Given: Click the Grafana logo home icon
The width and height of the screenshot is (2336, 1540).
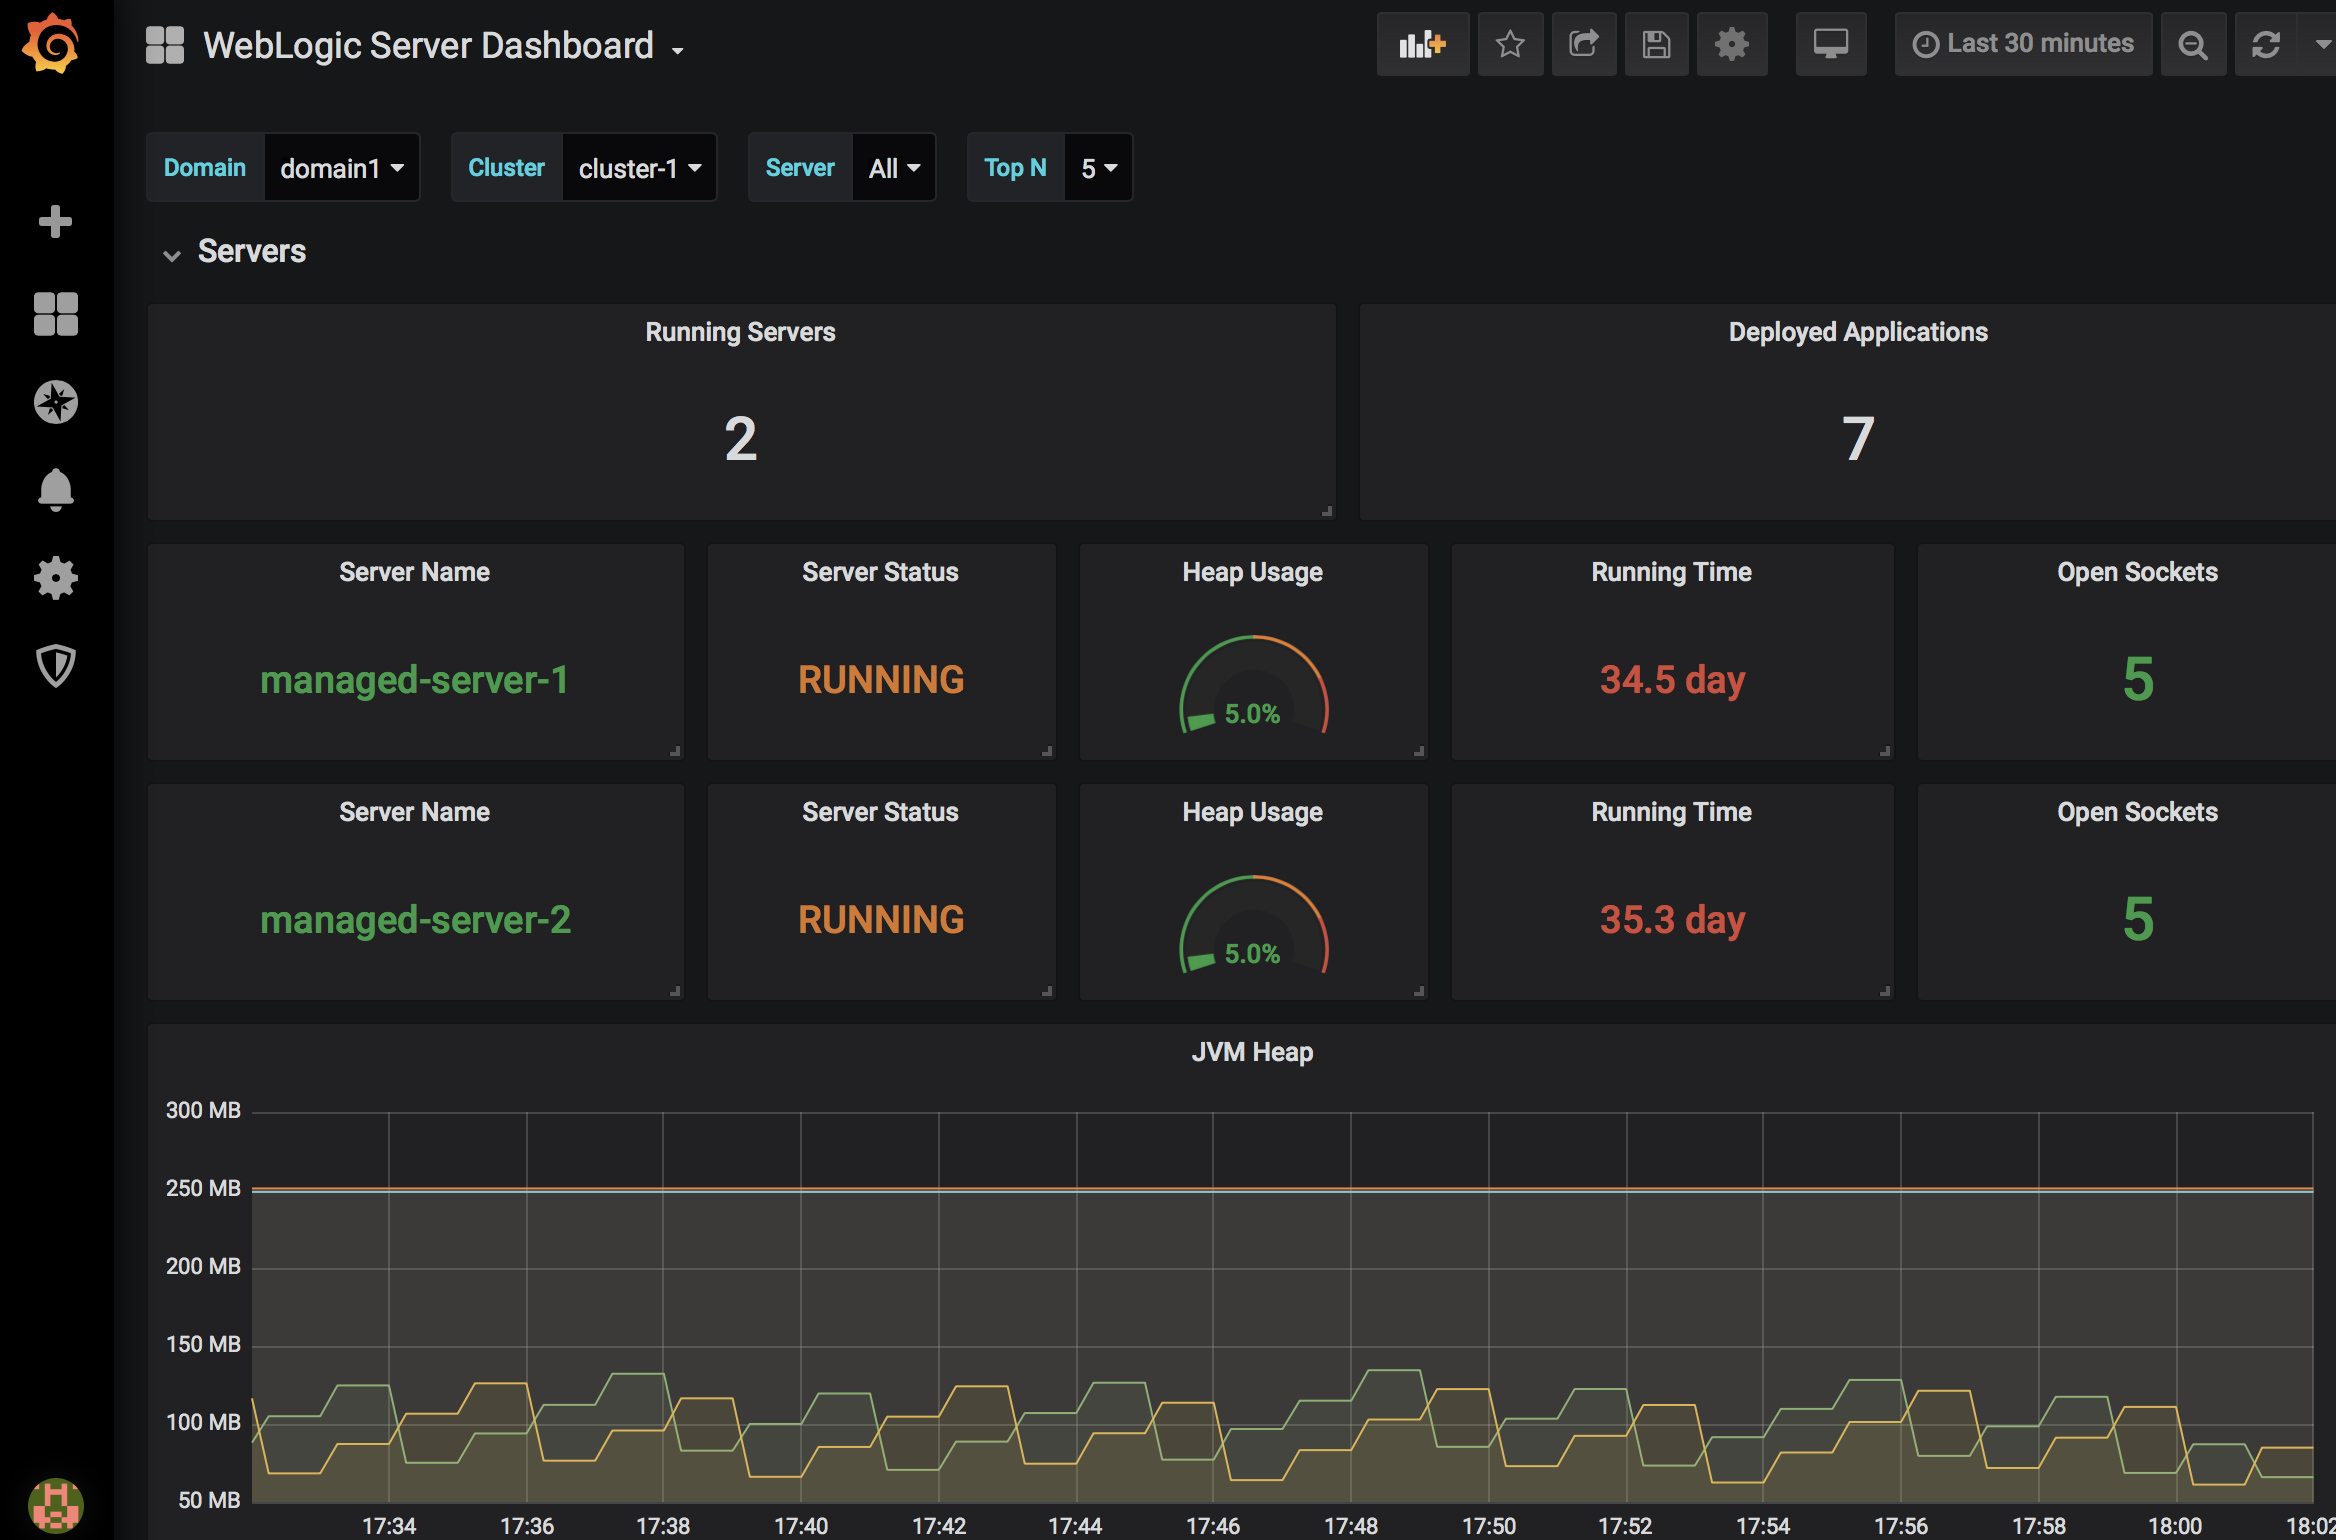Looking at the screenshot, I should click(51, 45).
